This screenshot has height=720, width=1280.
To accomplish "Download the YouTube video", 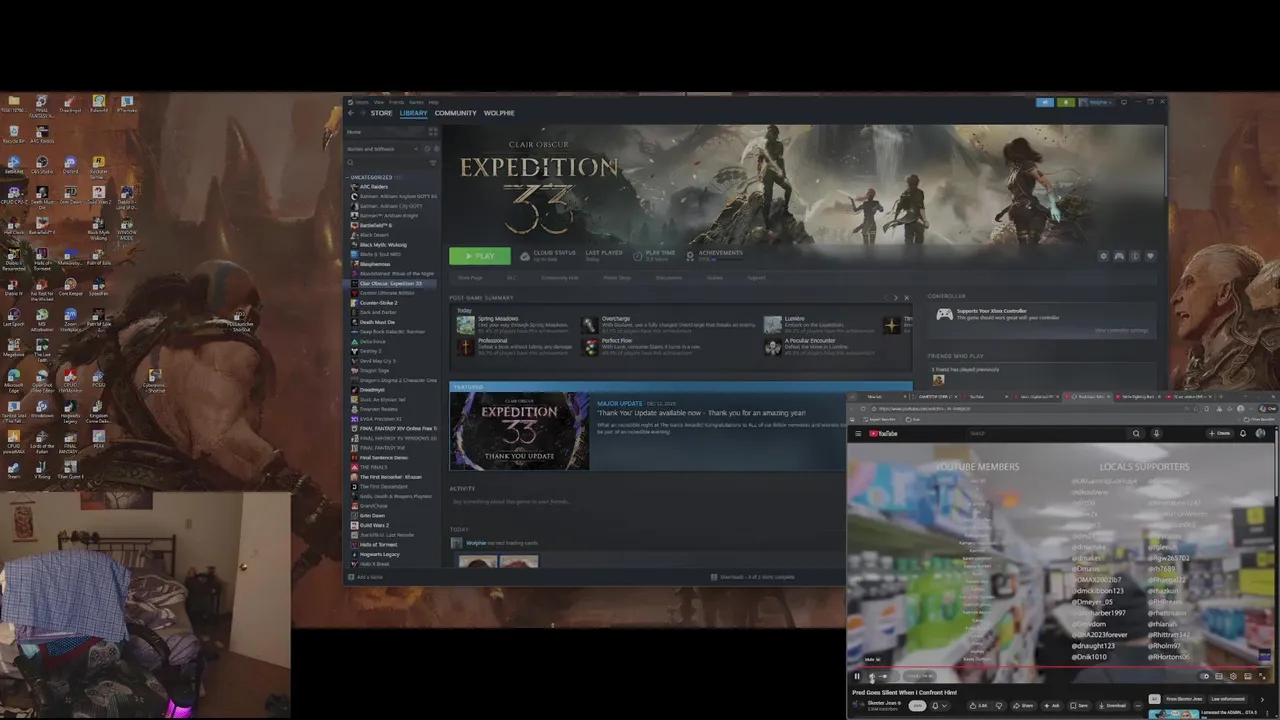I will point(1113,706).
